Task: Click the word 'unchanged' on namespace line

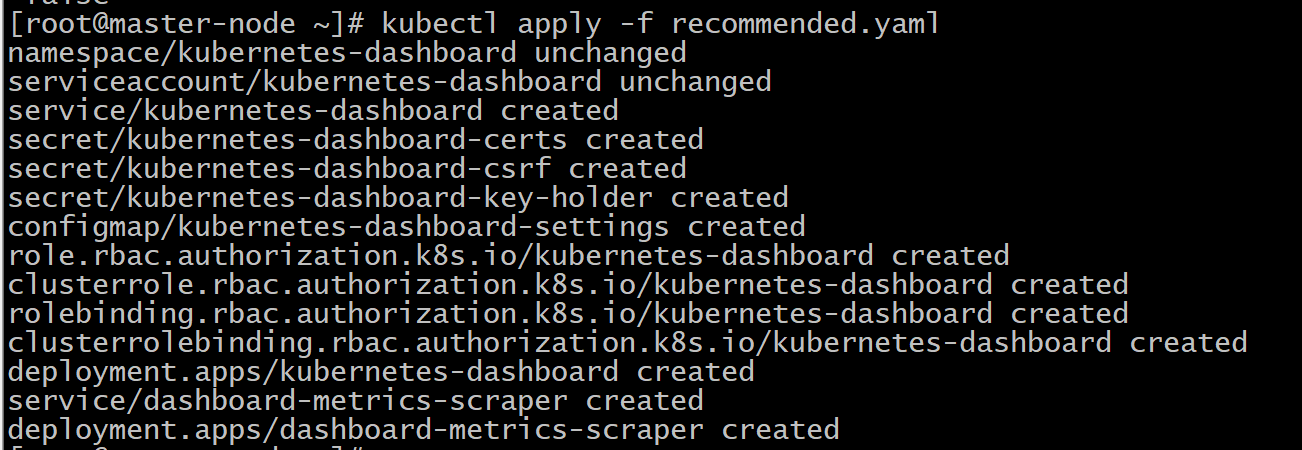Action: (611, 52)
